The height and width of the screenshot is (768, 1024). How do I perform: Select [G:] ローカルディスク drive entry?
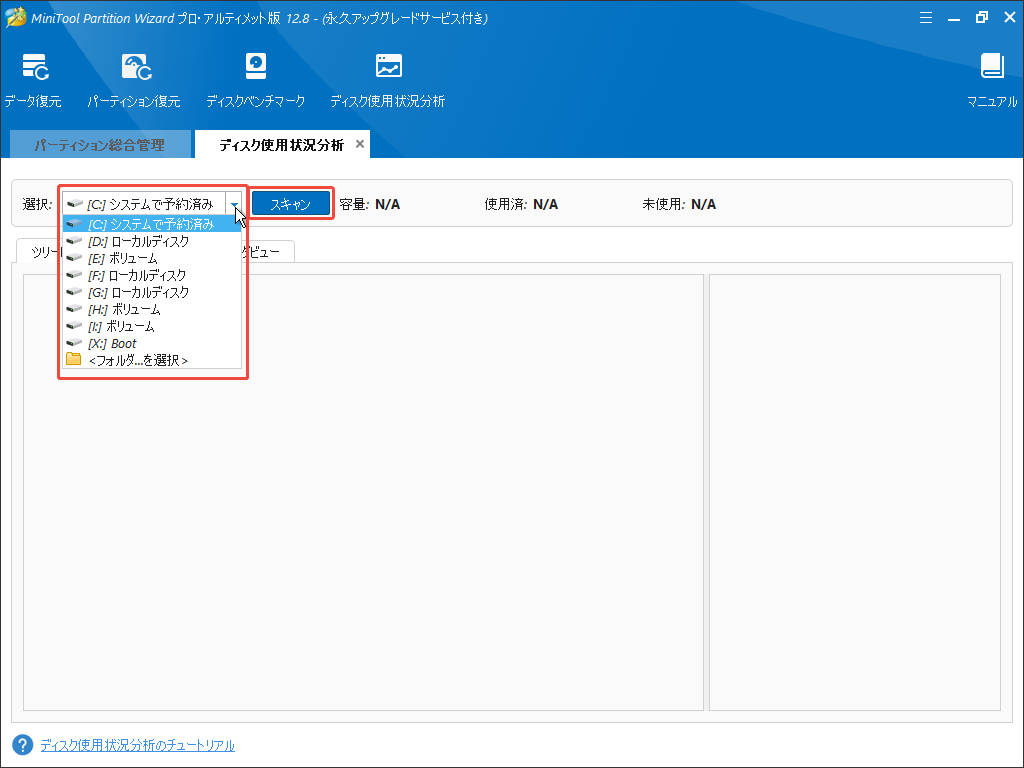point(152,292)
